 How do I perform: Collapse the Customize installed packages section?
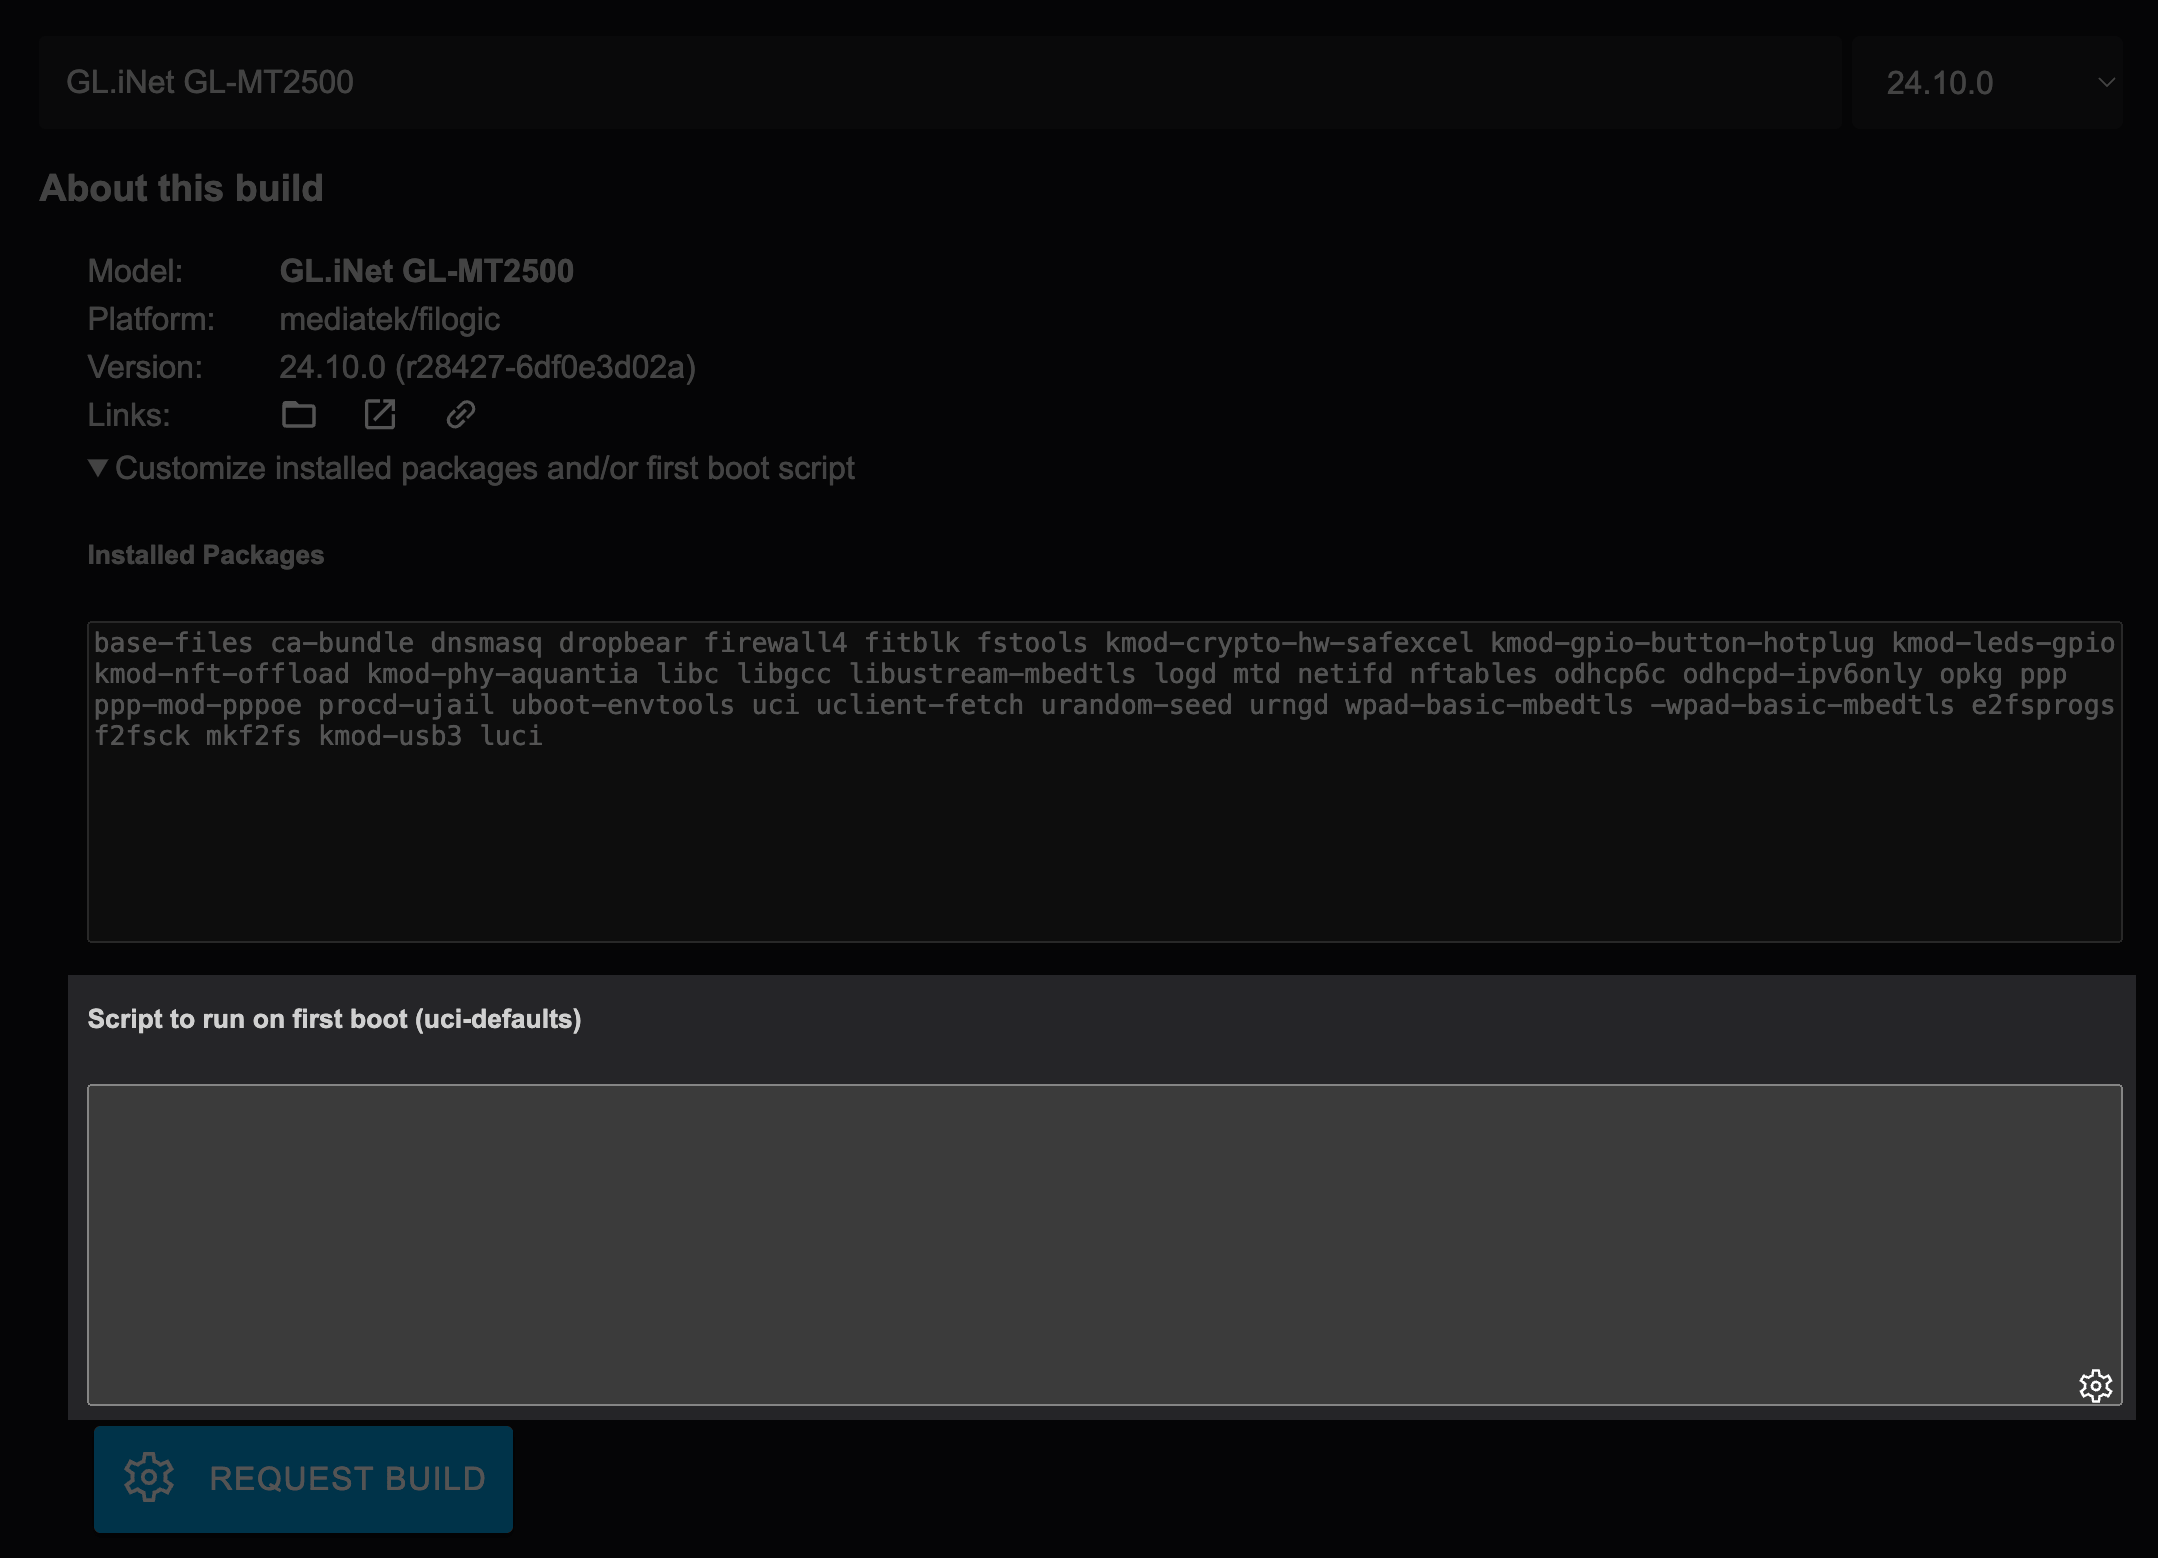click(97, 467)
